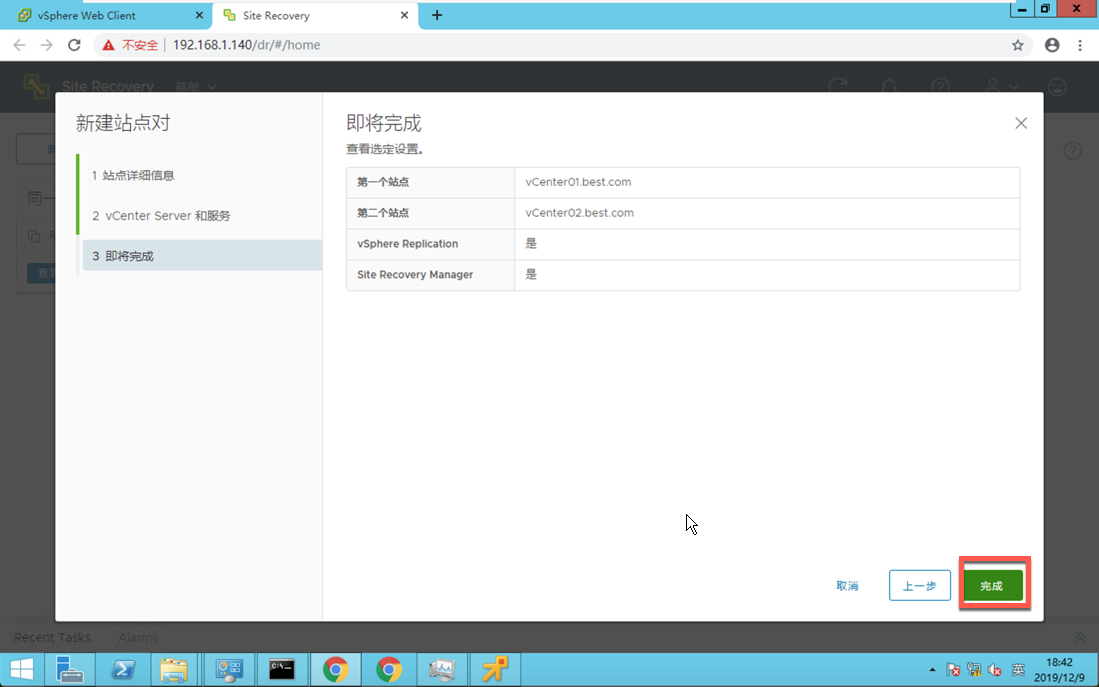Select step 3 即将完成
Screen dimensions: 1099x687
tap(202, 256)
